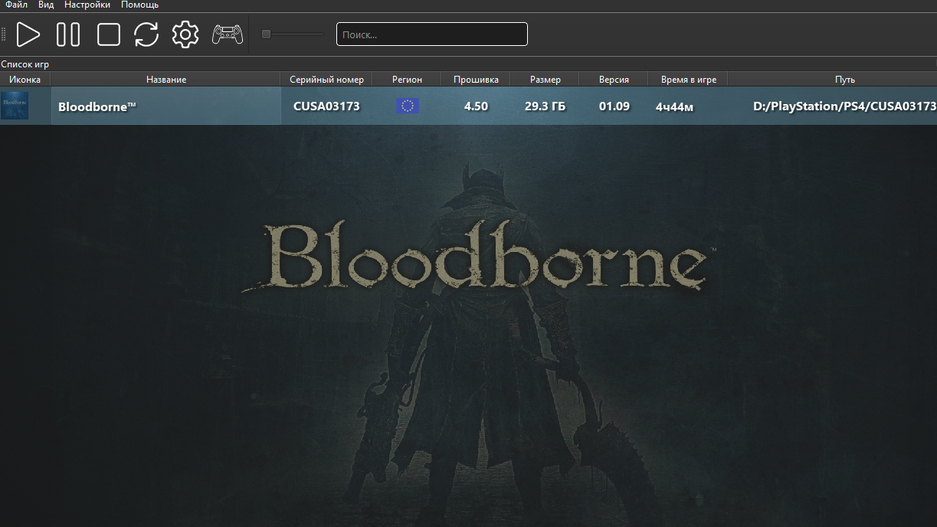Open the Вид menu

pyautogui.click(x=46, y=5)
